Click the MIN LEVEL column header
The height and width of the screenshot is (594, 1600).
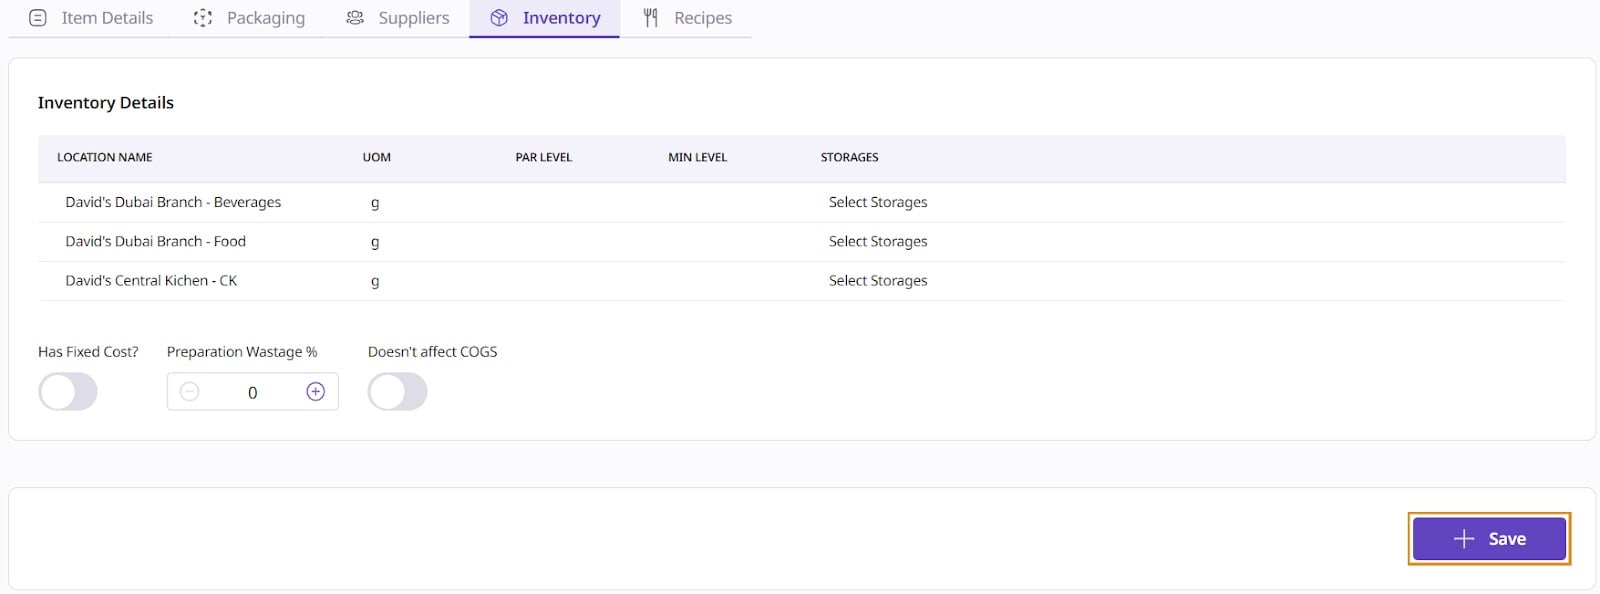698,157
